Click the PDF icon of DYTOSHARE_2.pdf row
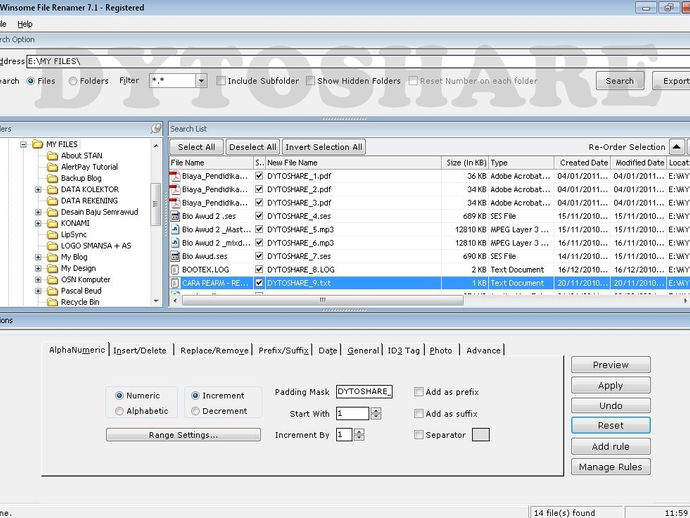This screenshot has width=690, height=518. [x=175, y=189]
